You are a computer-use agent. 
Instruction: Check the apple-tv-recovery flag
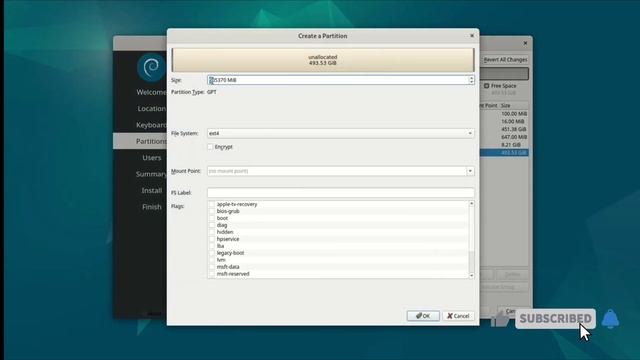click(x=211, y=204)
